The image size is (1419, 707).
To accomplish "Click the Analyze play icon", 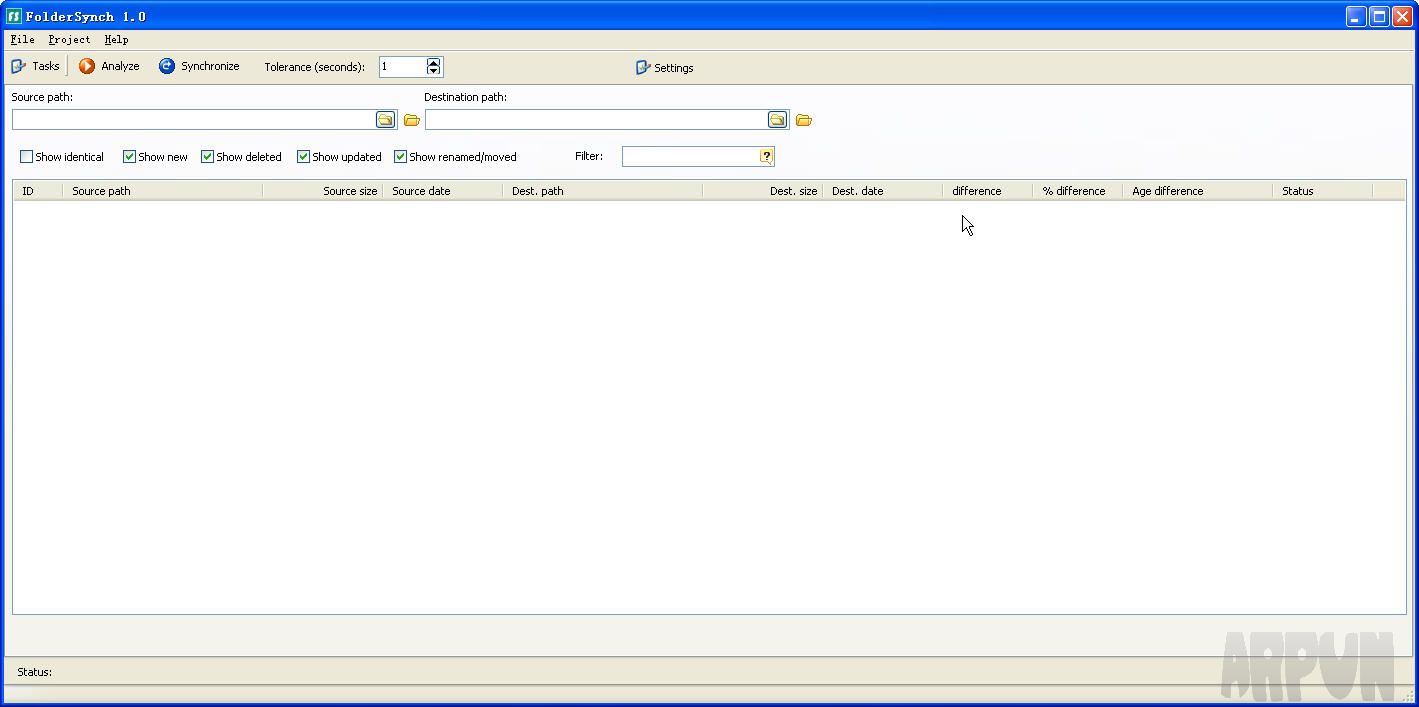I will (87, 66).
